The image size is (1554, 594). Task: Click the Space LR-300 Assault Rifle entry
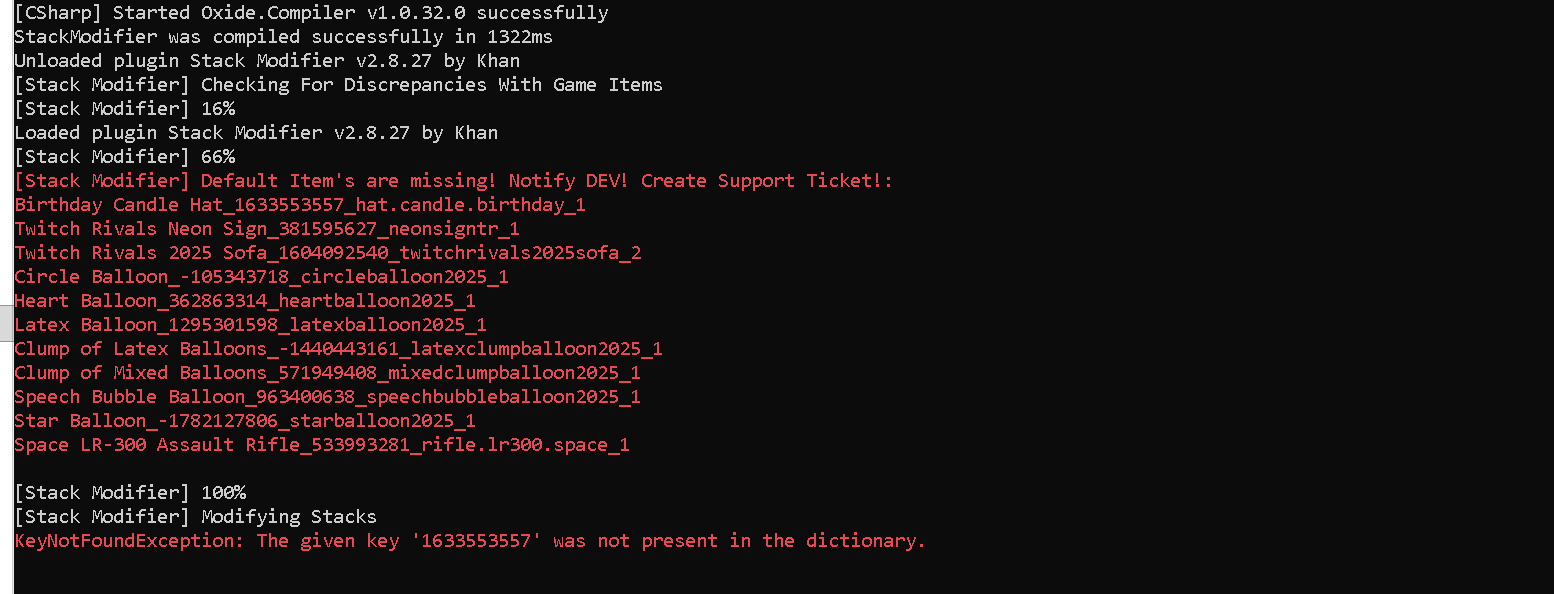322,445
